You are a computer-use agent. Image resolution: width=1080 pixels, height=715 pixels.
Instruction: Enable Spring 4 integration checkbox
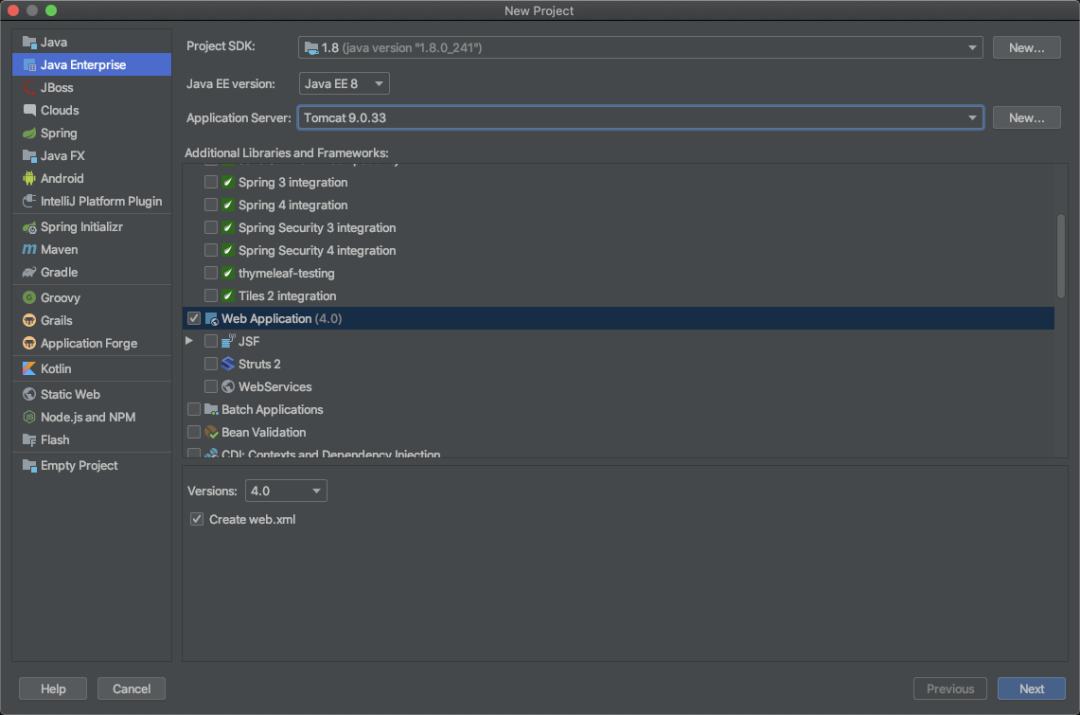[x=211, y=205]
